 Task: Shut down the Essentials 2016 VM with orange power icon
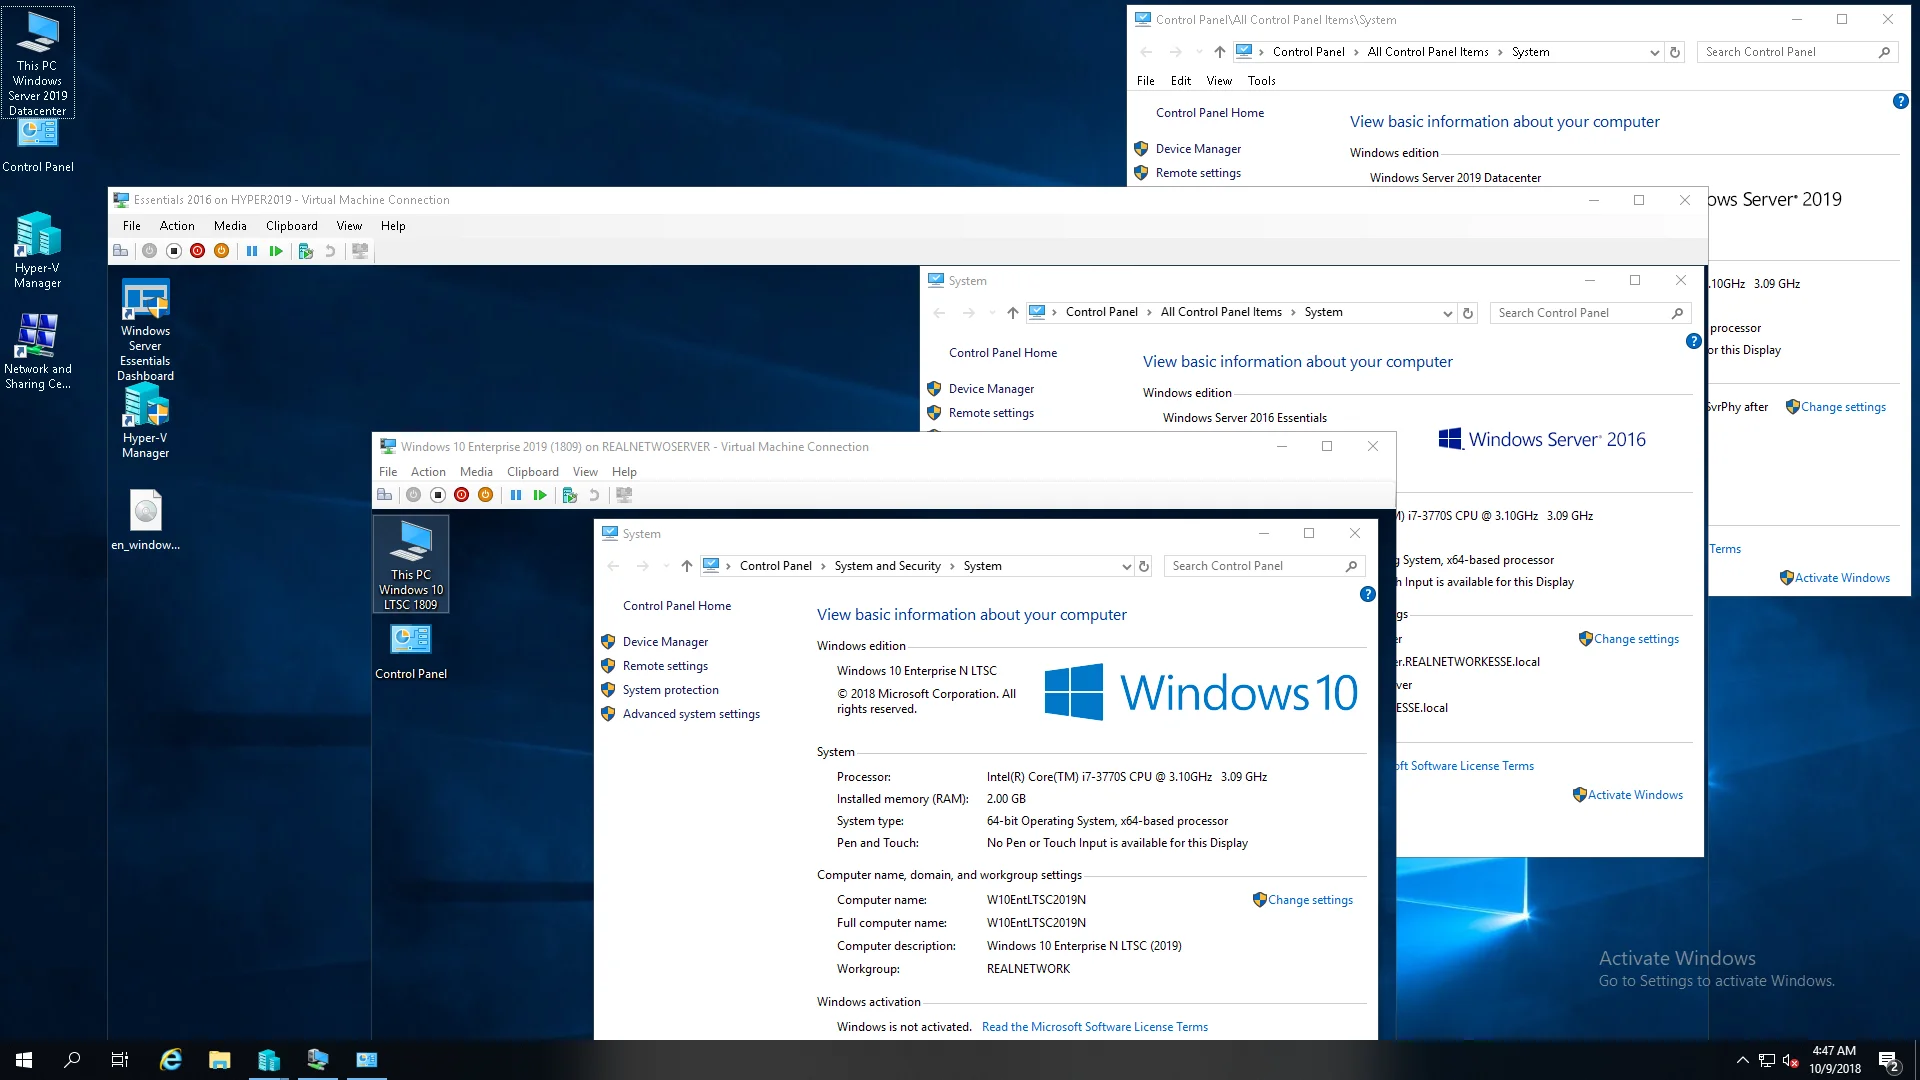point(221,251)
